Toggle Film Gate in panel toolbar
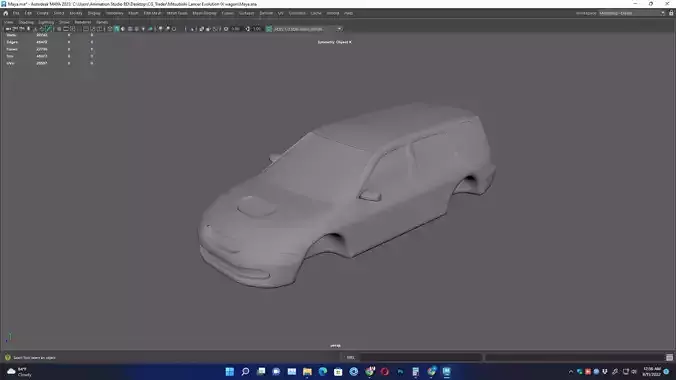This screenshot has width=676, height=380. coord(66,29)
